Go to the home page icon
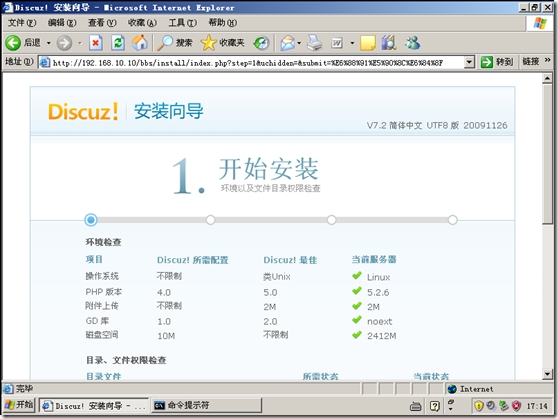This screenshot has height=419, width=558. click(x=140, y=43)
